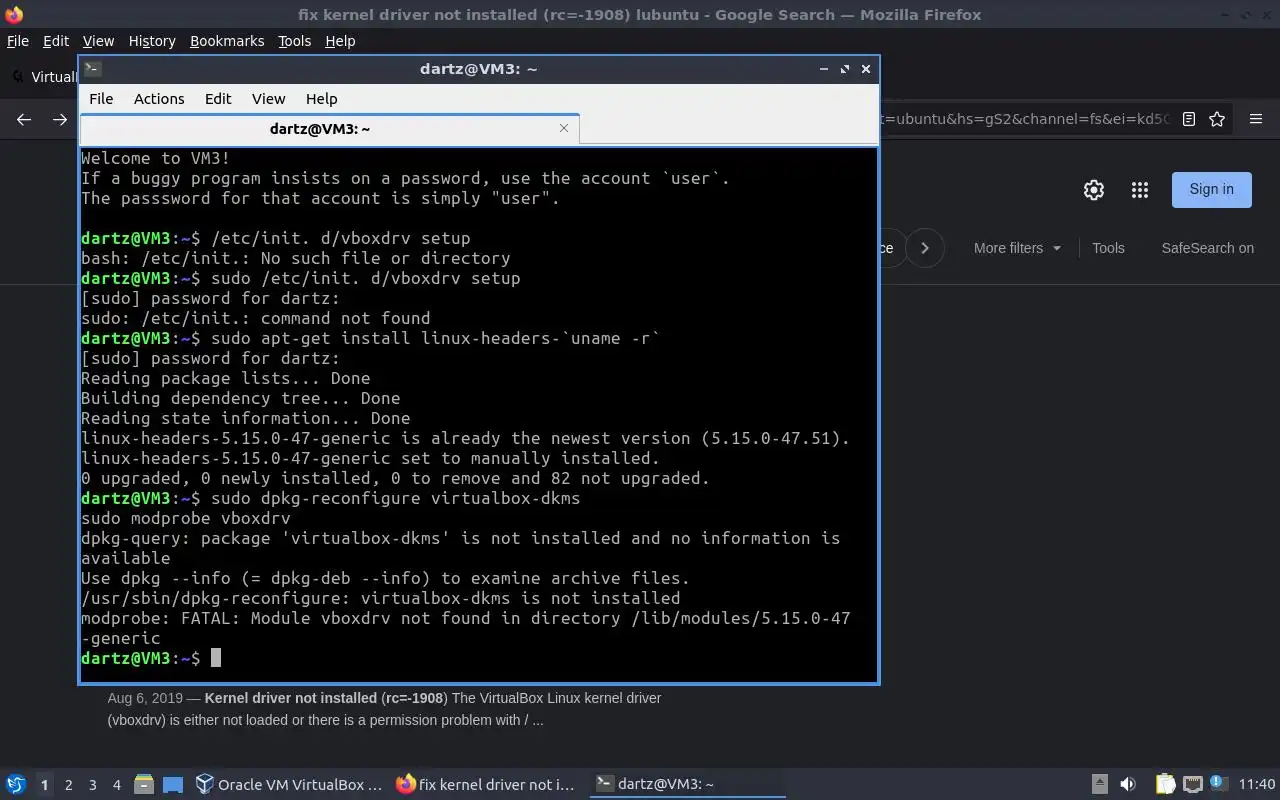Open Firefox History menu
Viewport: 1280px width, 800px height.
[x=152, y=41]
